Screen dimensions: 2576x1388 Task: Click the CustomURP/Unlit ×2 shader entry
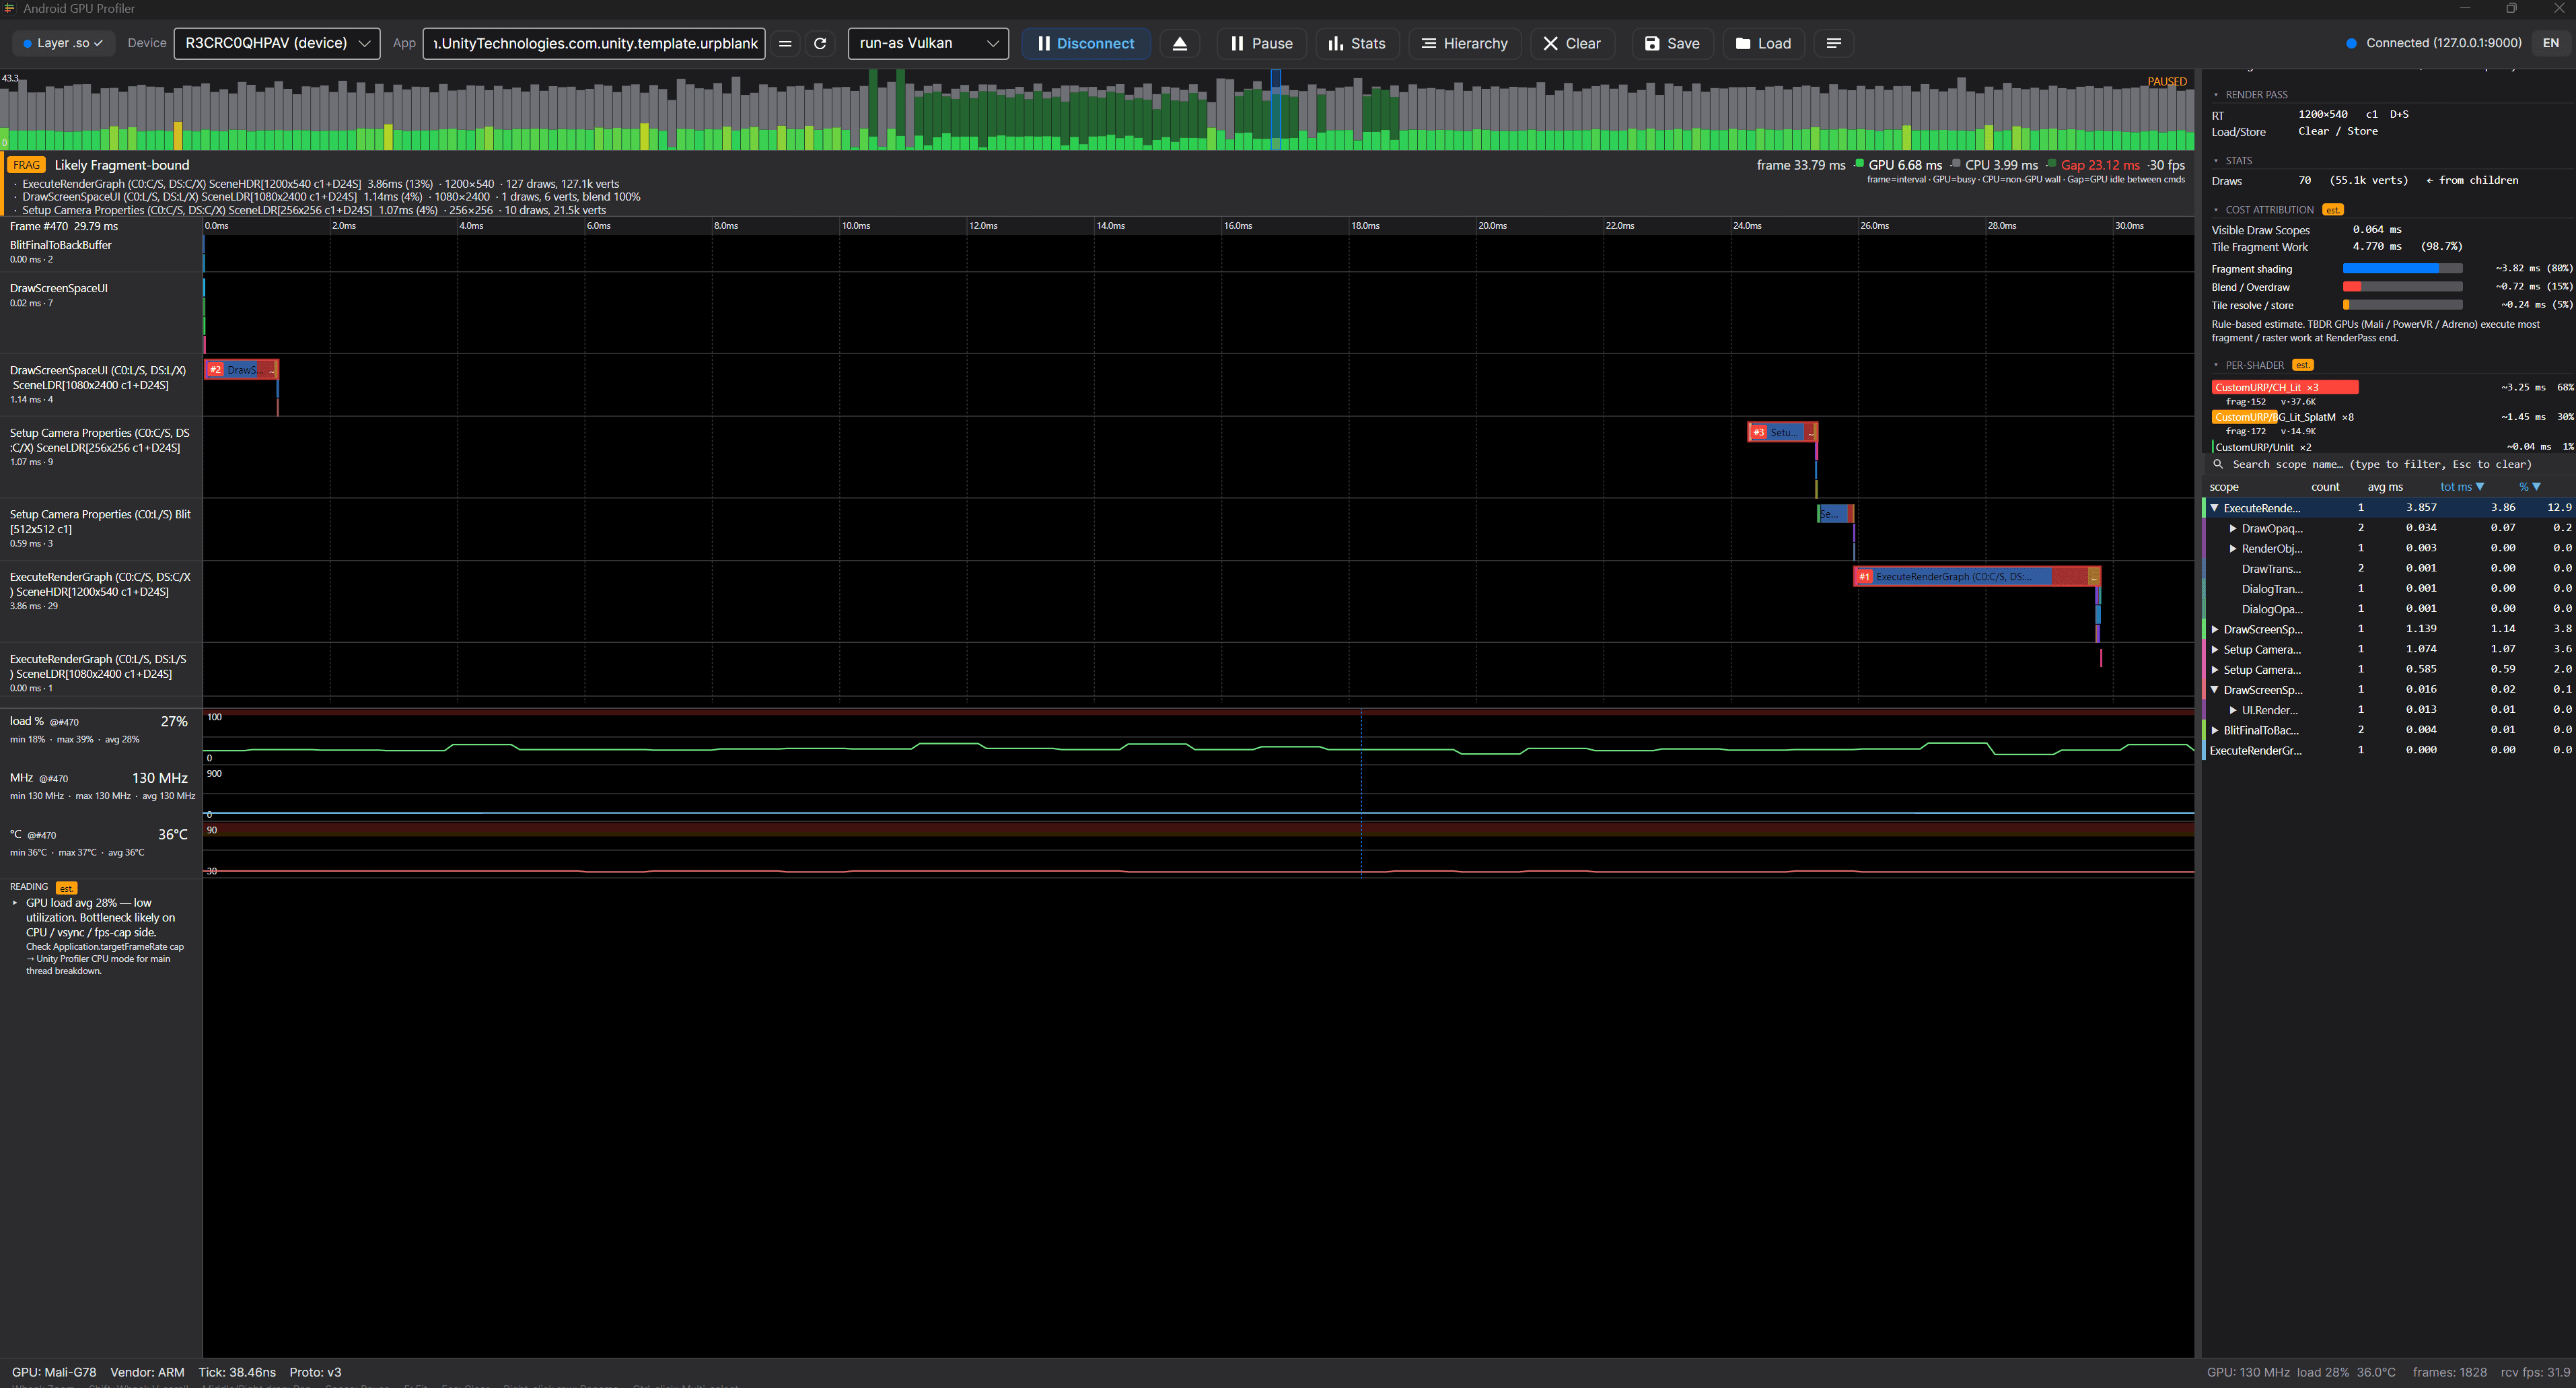[2263, 447]
